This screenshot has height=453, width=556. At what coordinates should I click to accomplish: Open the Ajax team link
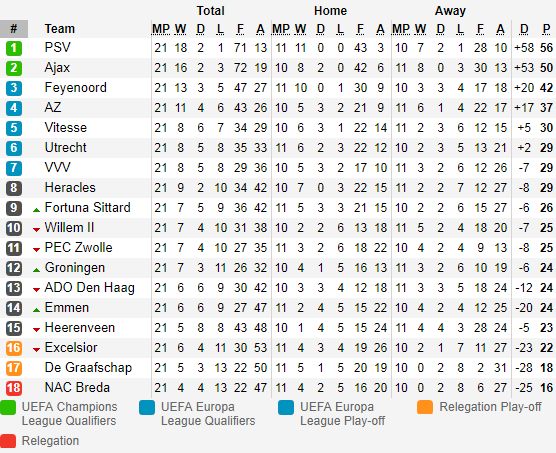57,68
